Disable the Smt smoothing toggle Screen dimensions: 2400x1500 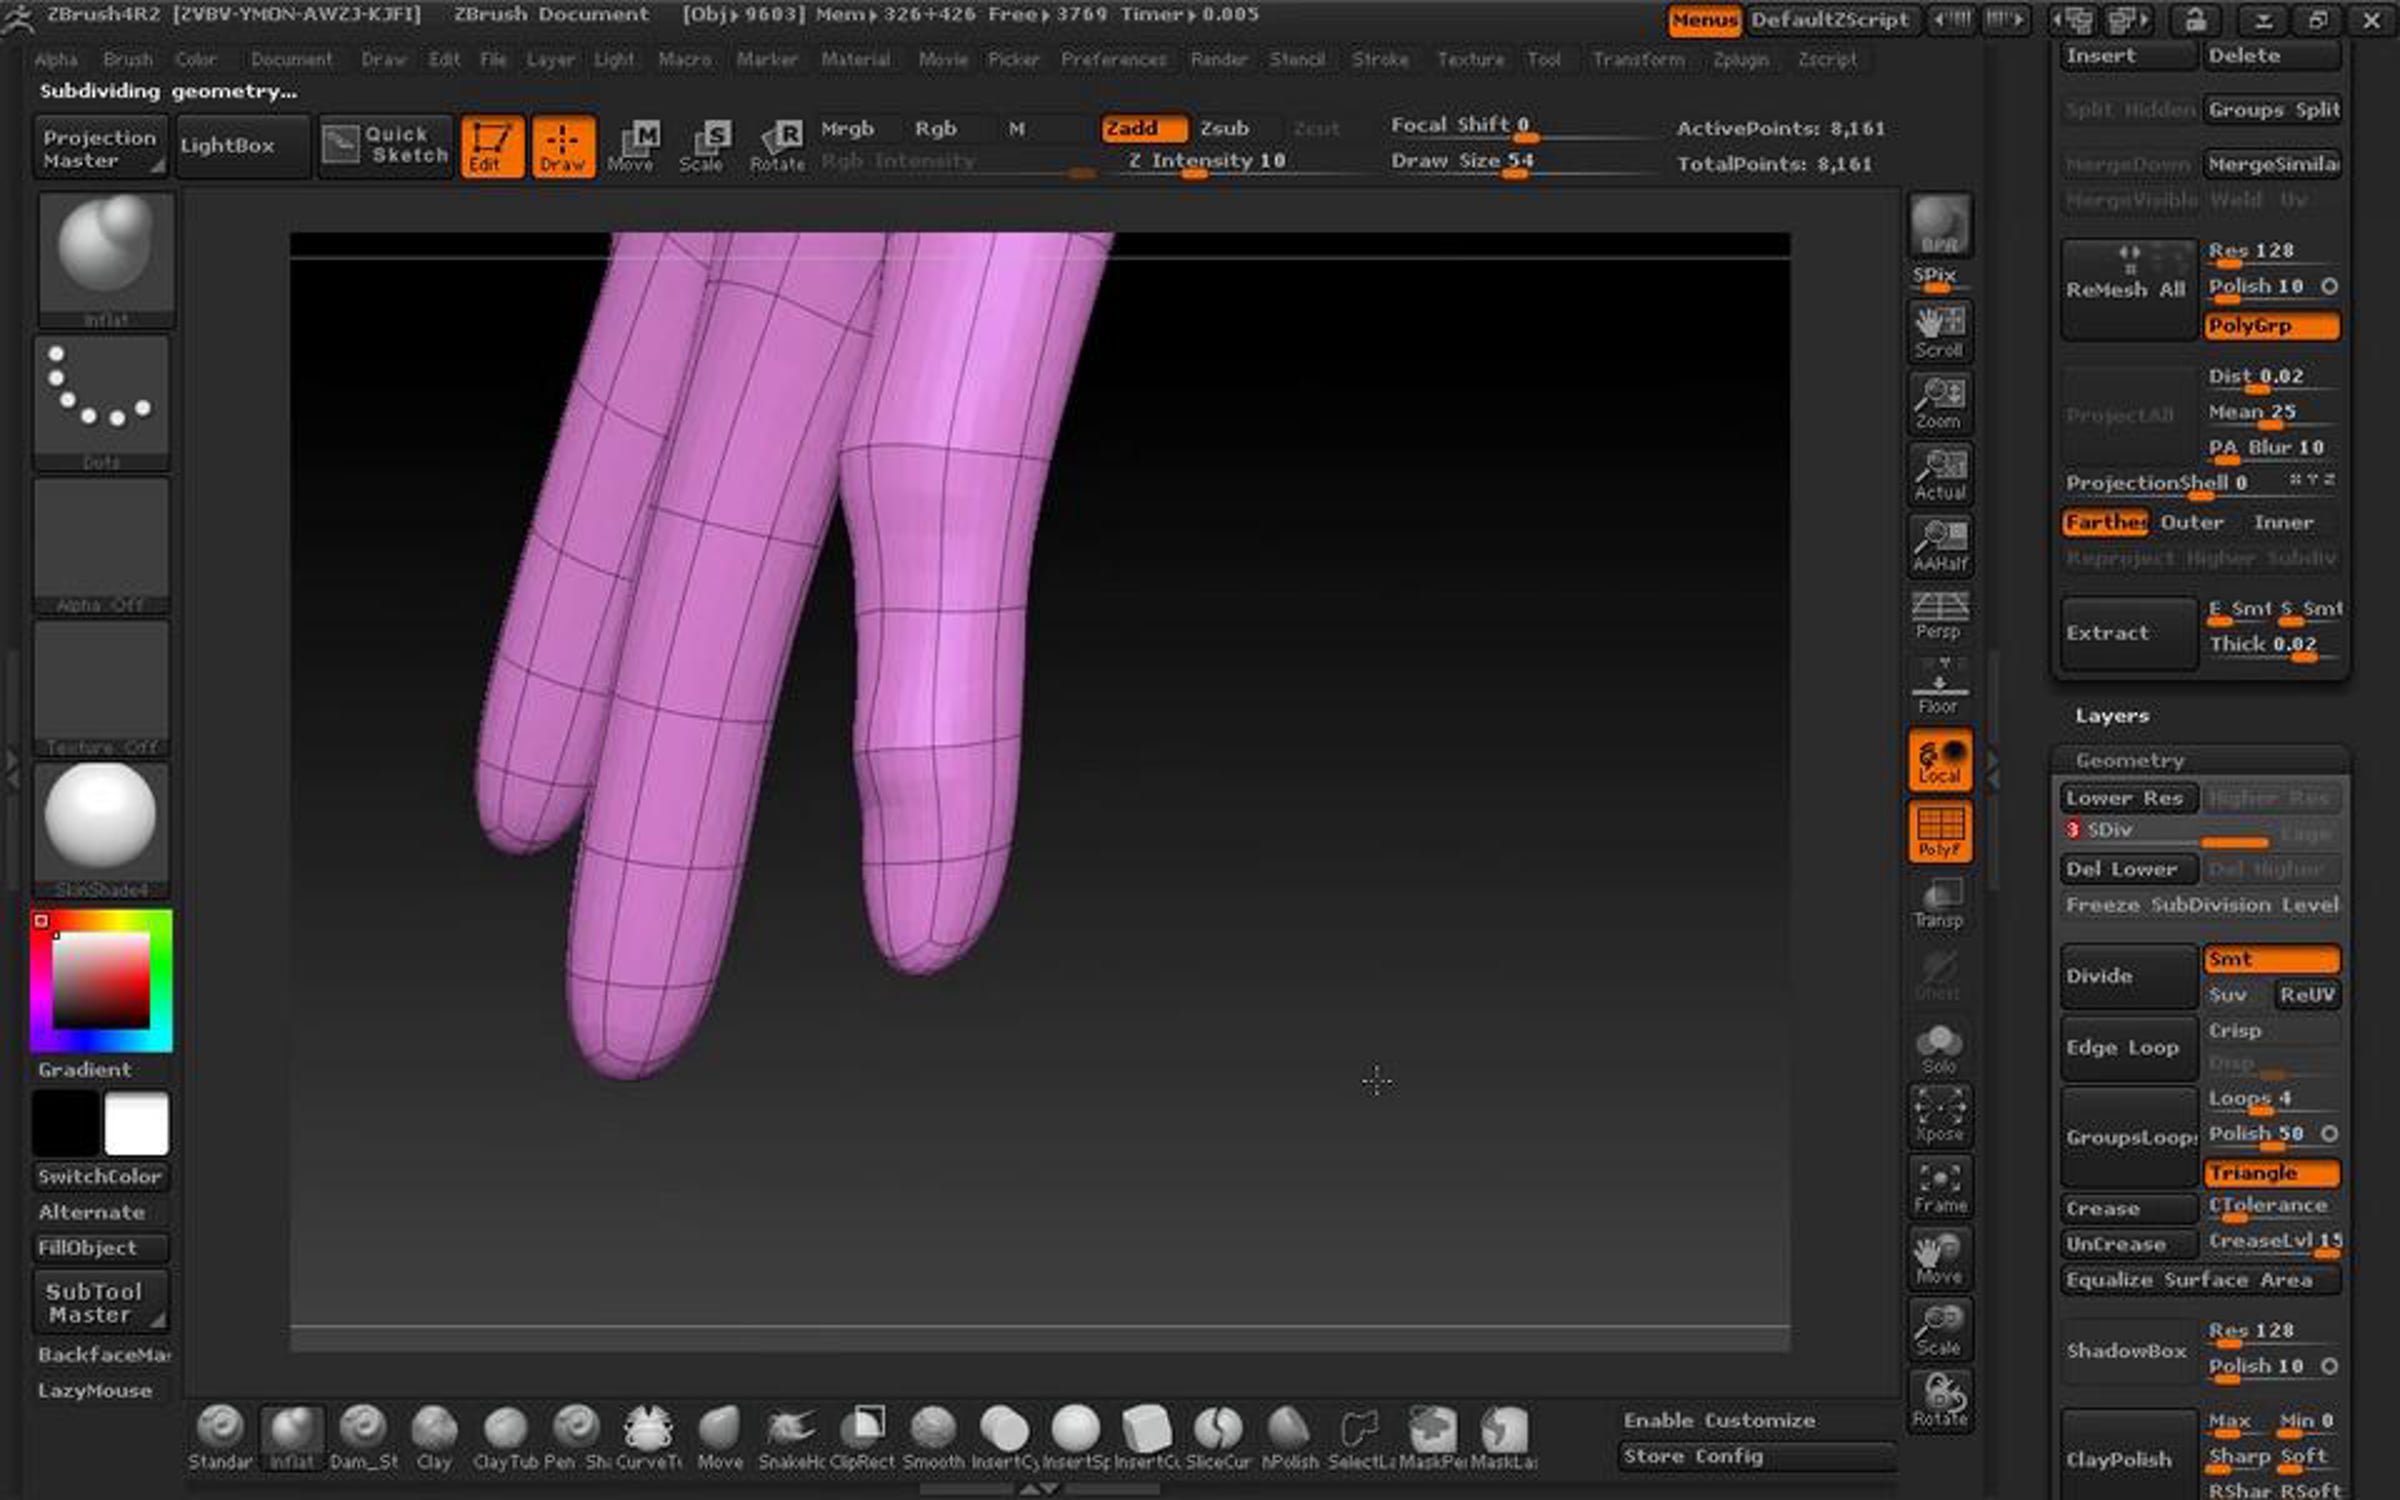(x=2271, y=960)
